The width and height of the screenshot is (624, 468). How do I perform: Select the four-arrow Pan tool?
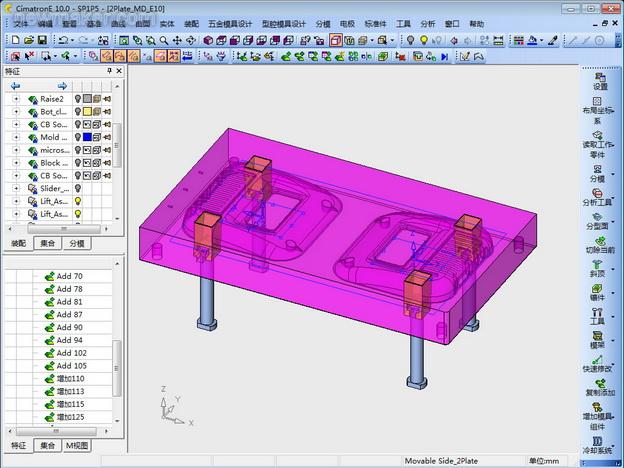pos(177,40)
